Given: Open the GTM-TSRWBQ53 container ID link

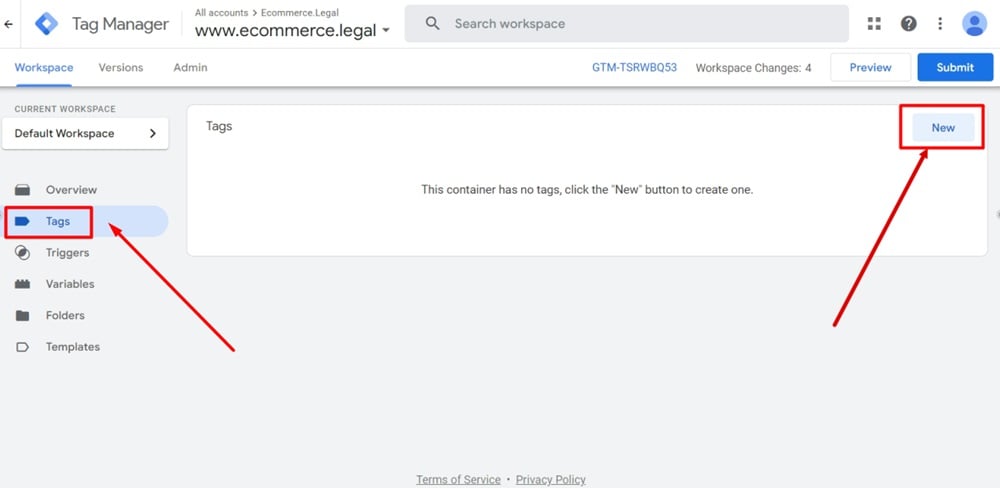Looking at the screenshot, I should 635,67.
